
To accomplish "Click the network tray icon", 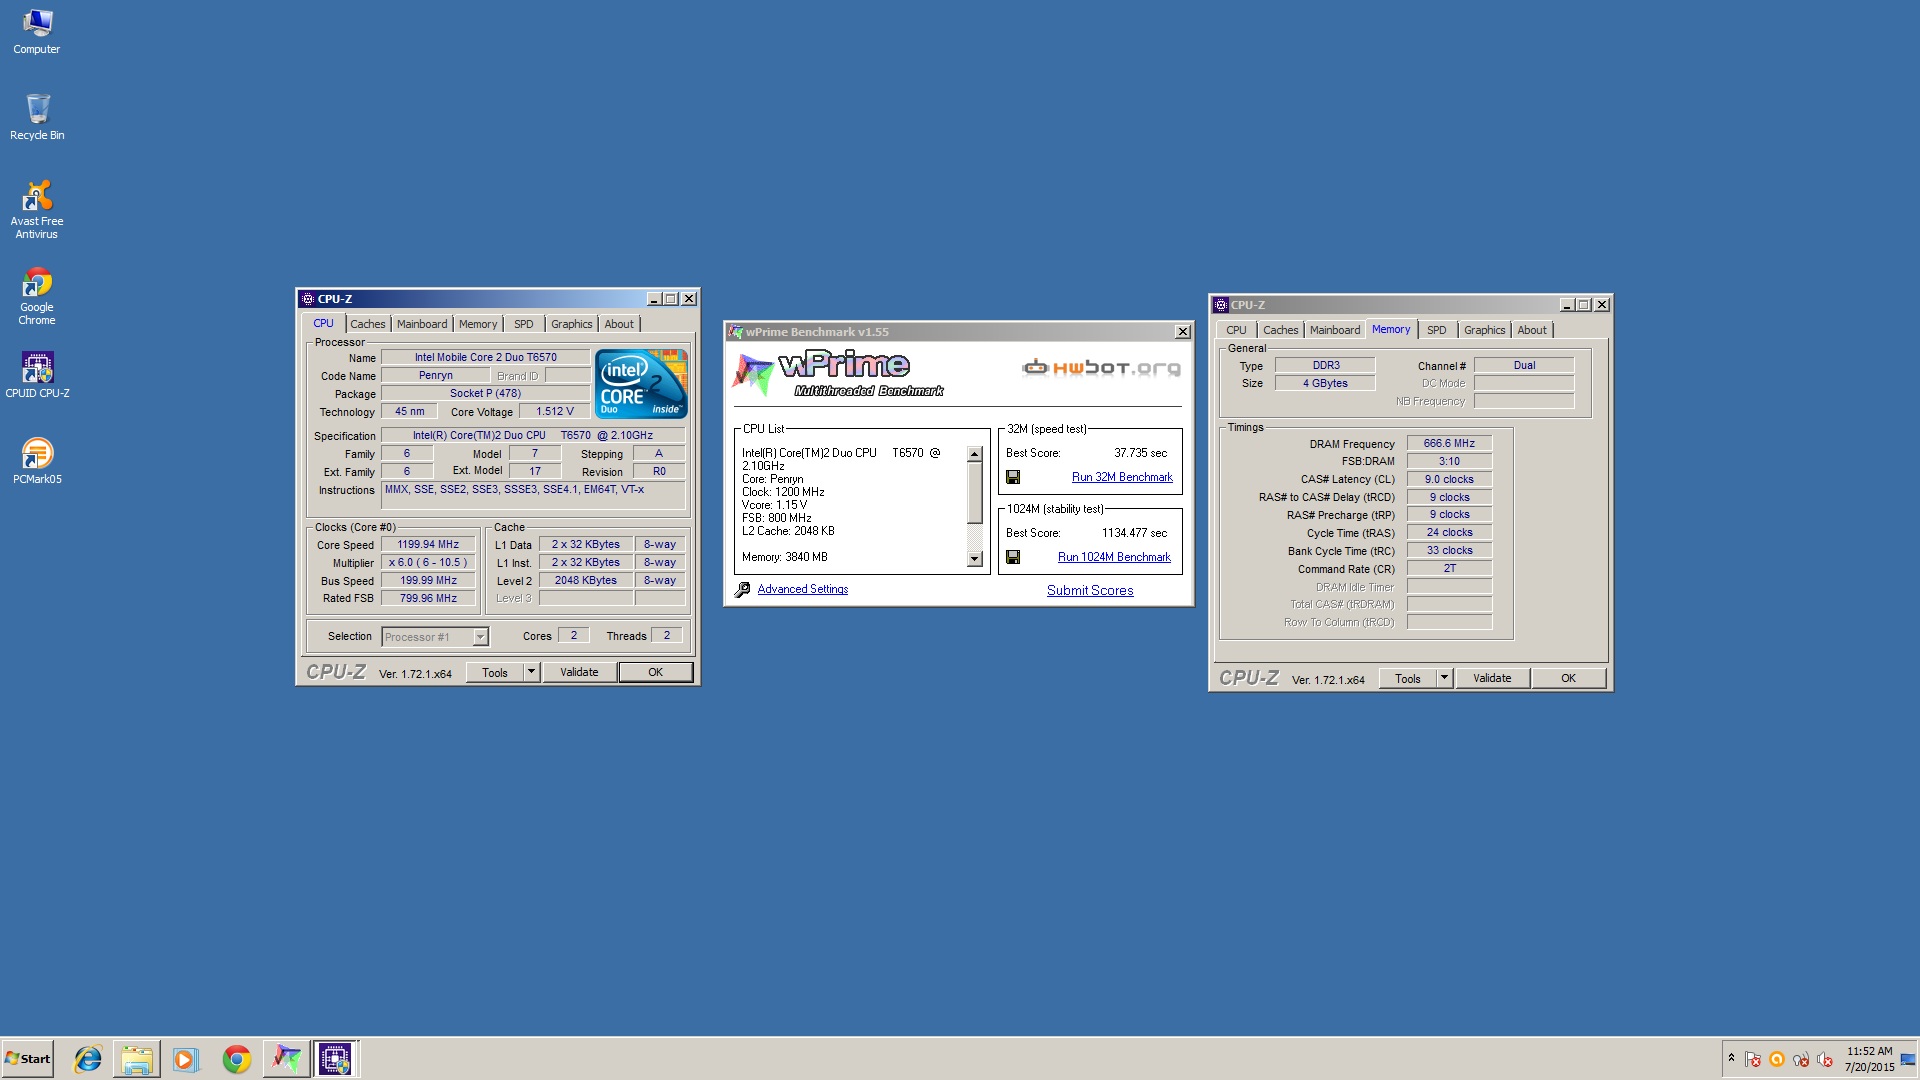I will tap(1801, 1059).
